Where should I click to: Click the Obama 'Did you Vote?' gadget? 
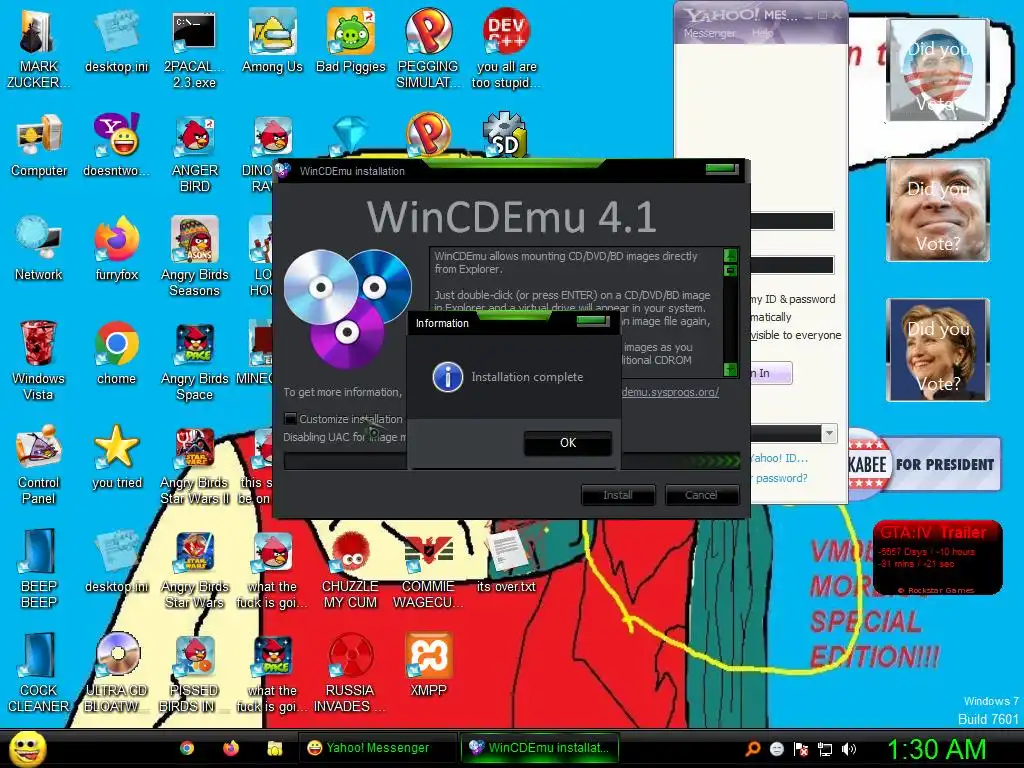coord(937,70)
